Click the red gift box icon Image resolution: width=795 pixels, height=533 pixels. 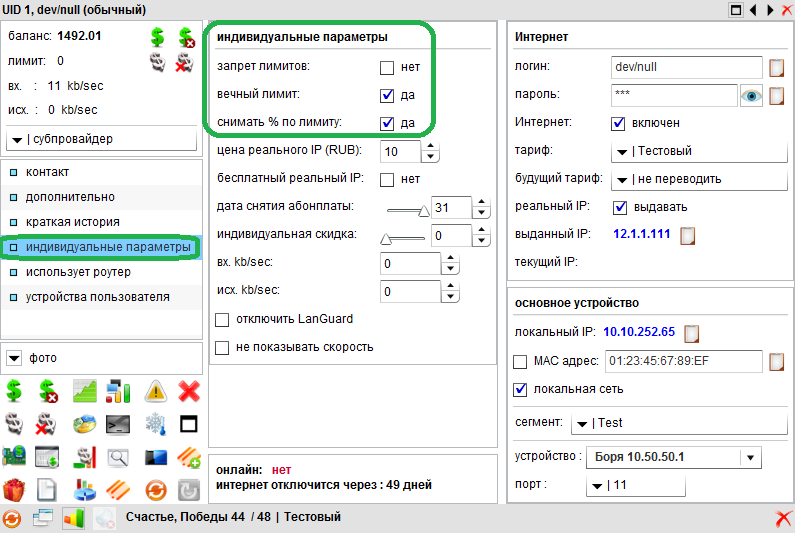click(14, 491)
